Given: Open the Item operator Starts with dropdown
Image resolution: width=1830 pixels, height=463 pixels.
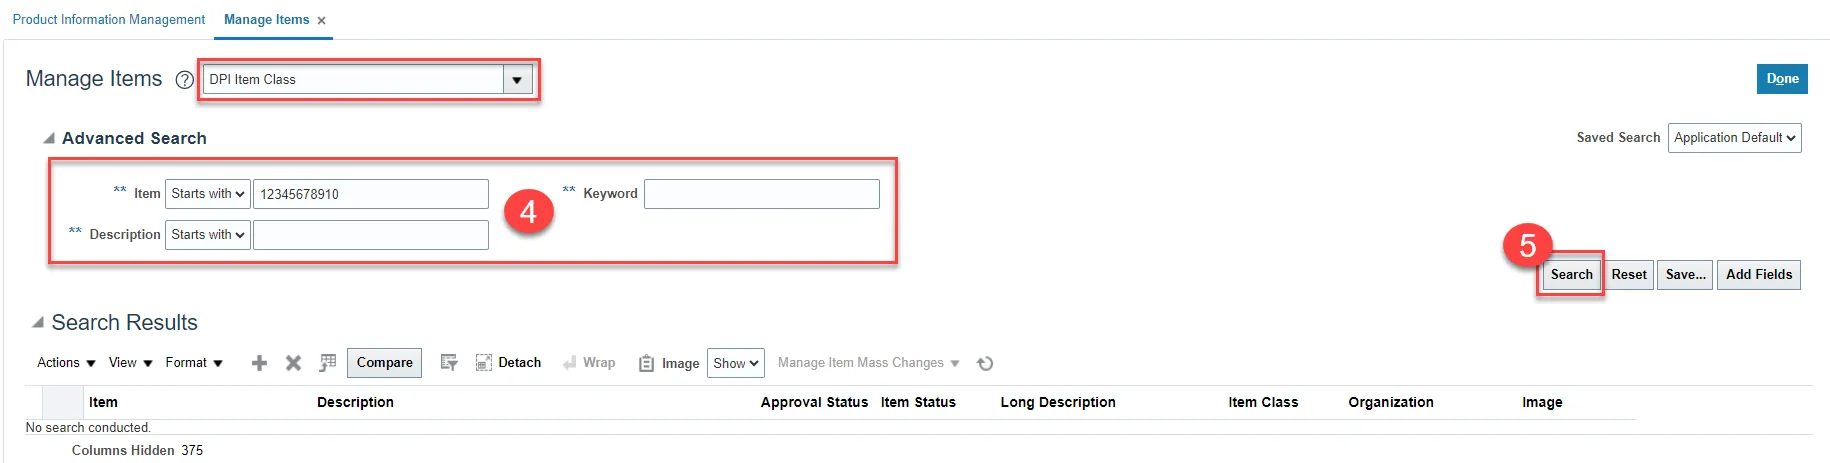Looking at the screenshot, I should click(x=207, y=194).
